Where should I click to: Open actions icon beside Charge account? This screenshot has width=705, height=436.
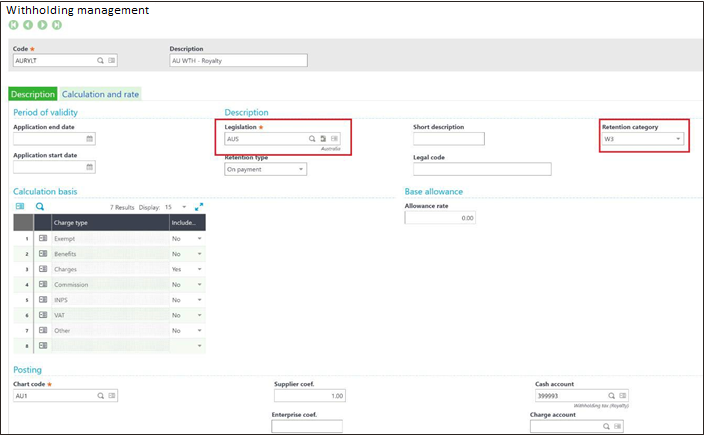617,427
